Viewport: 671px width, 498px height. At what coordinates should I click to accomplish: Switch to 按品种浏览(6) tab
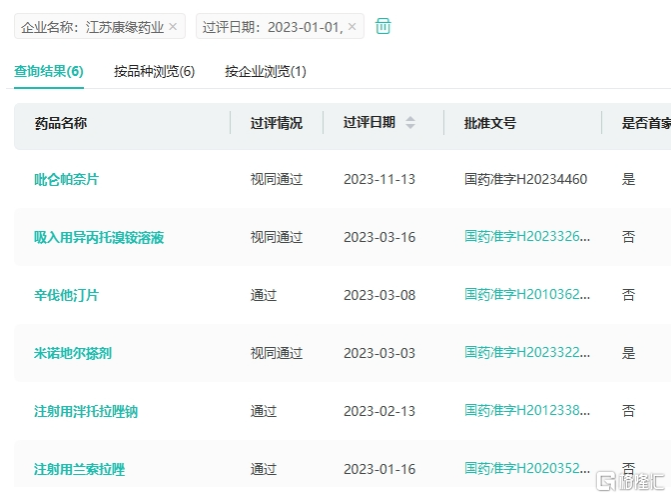point(154,71)
